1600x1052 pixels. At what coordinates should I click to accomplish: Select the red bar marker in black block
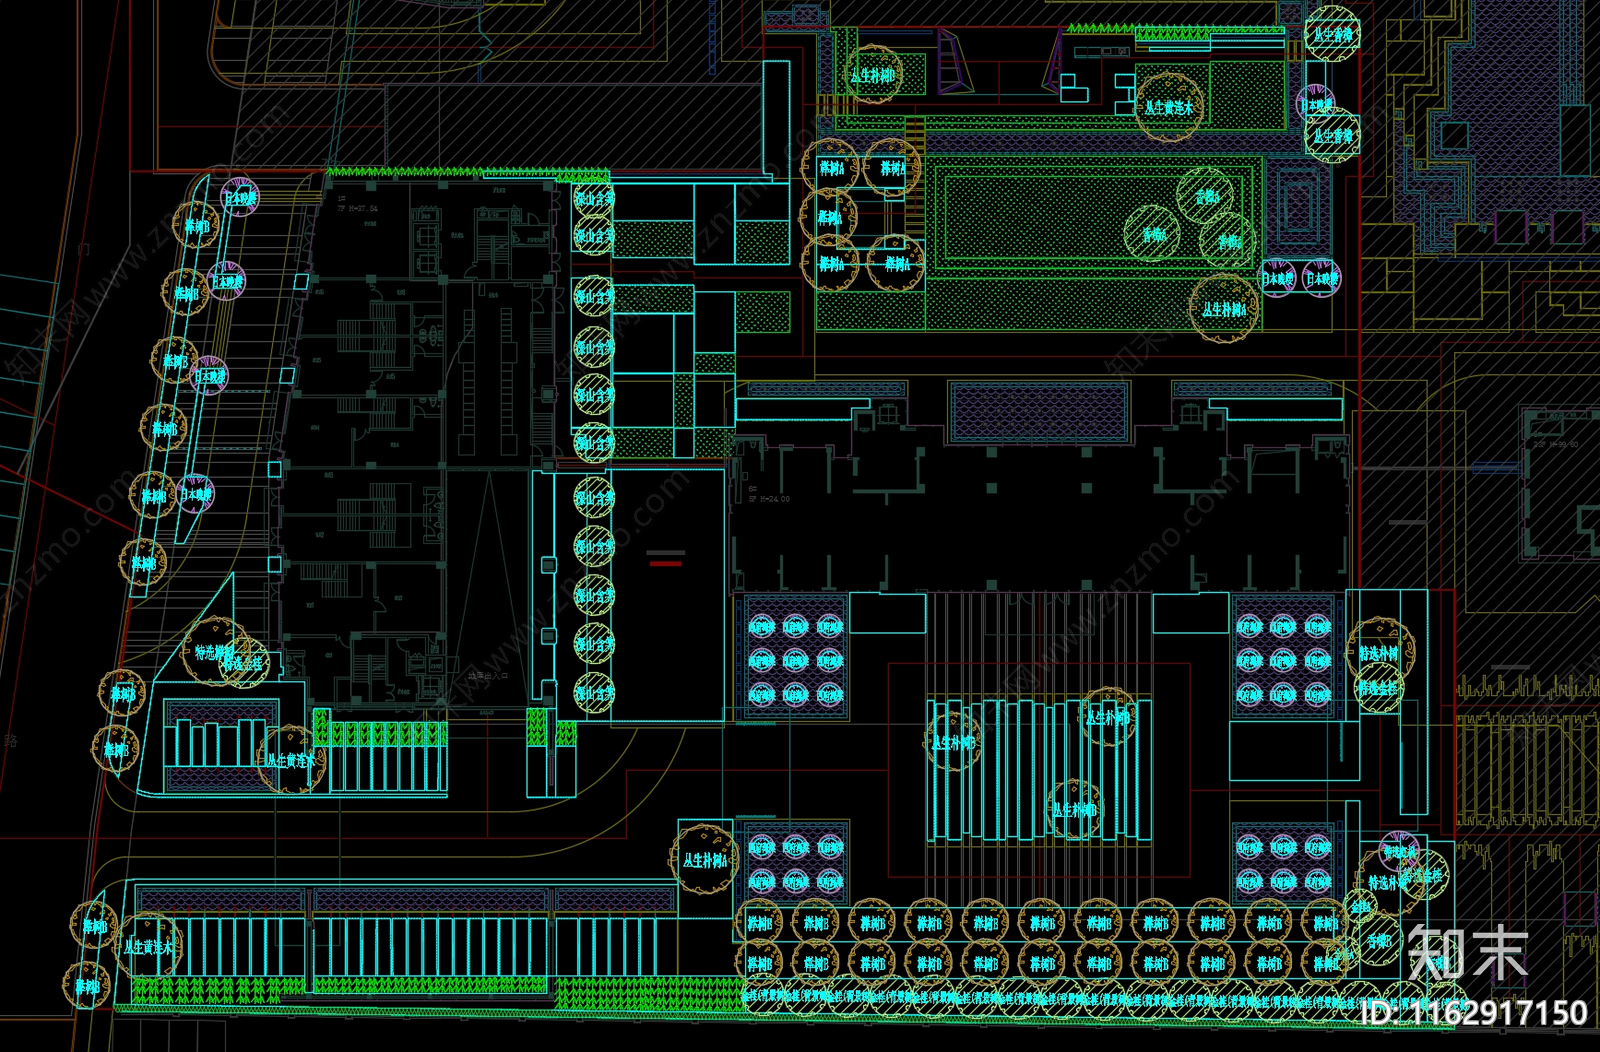tap(666, 563)
